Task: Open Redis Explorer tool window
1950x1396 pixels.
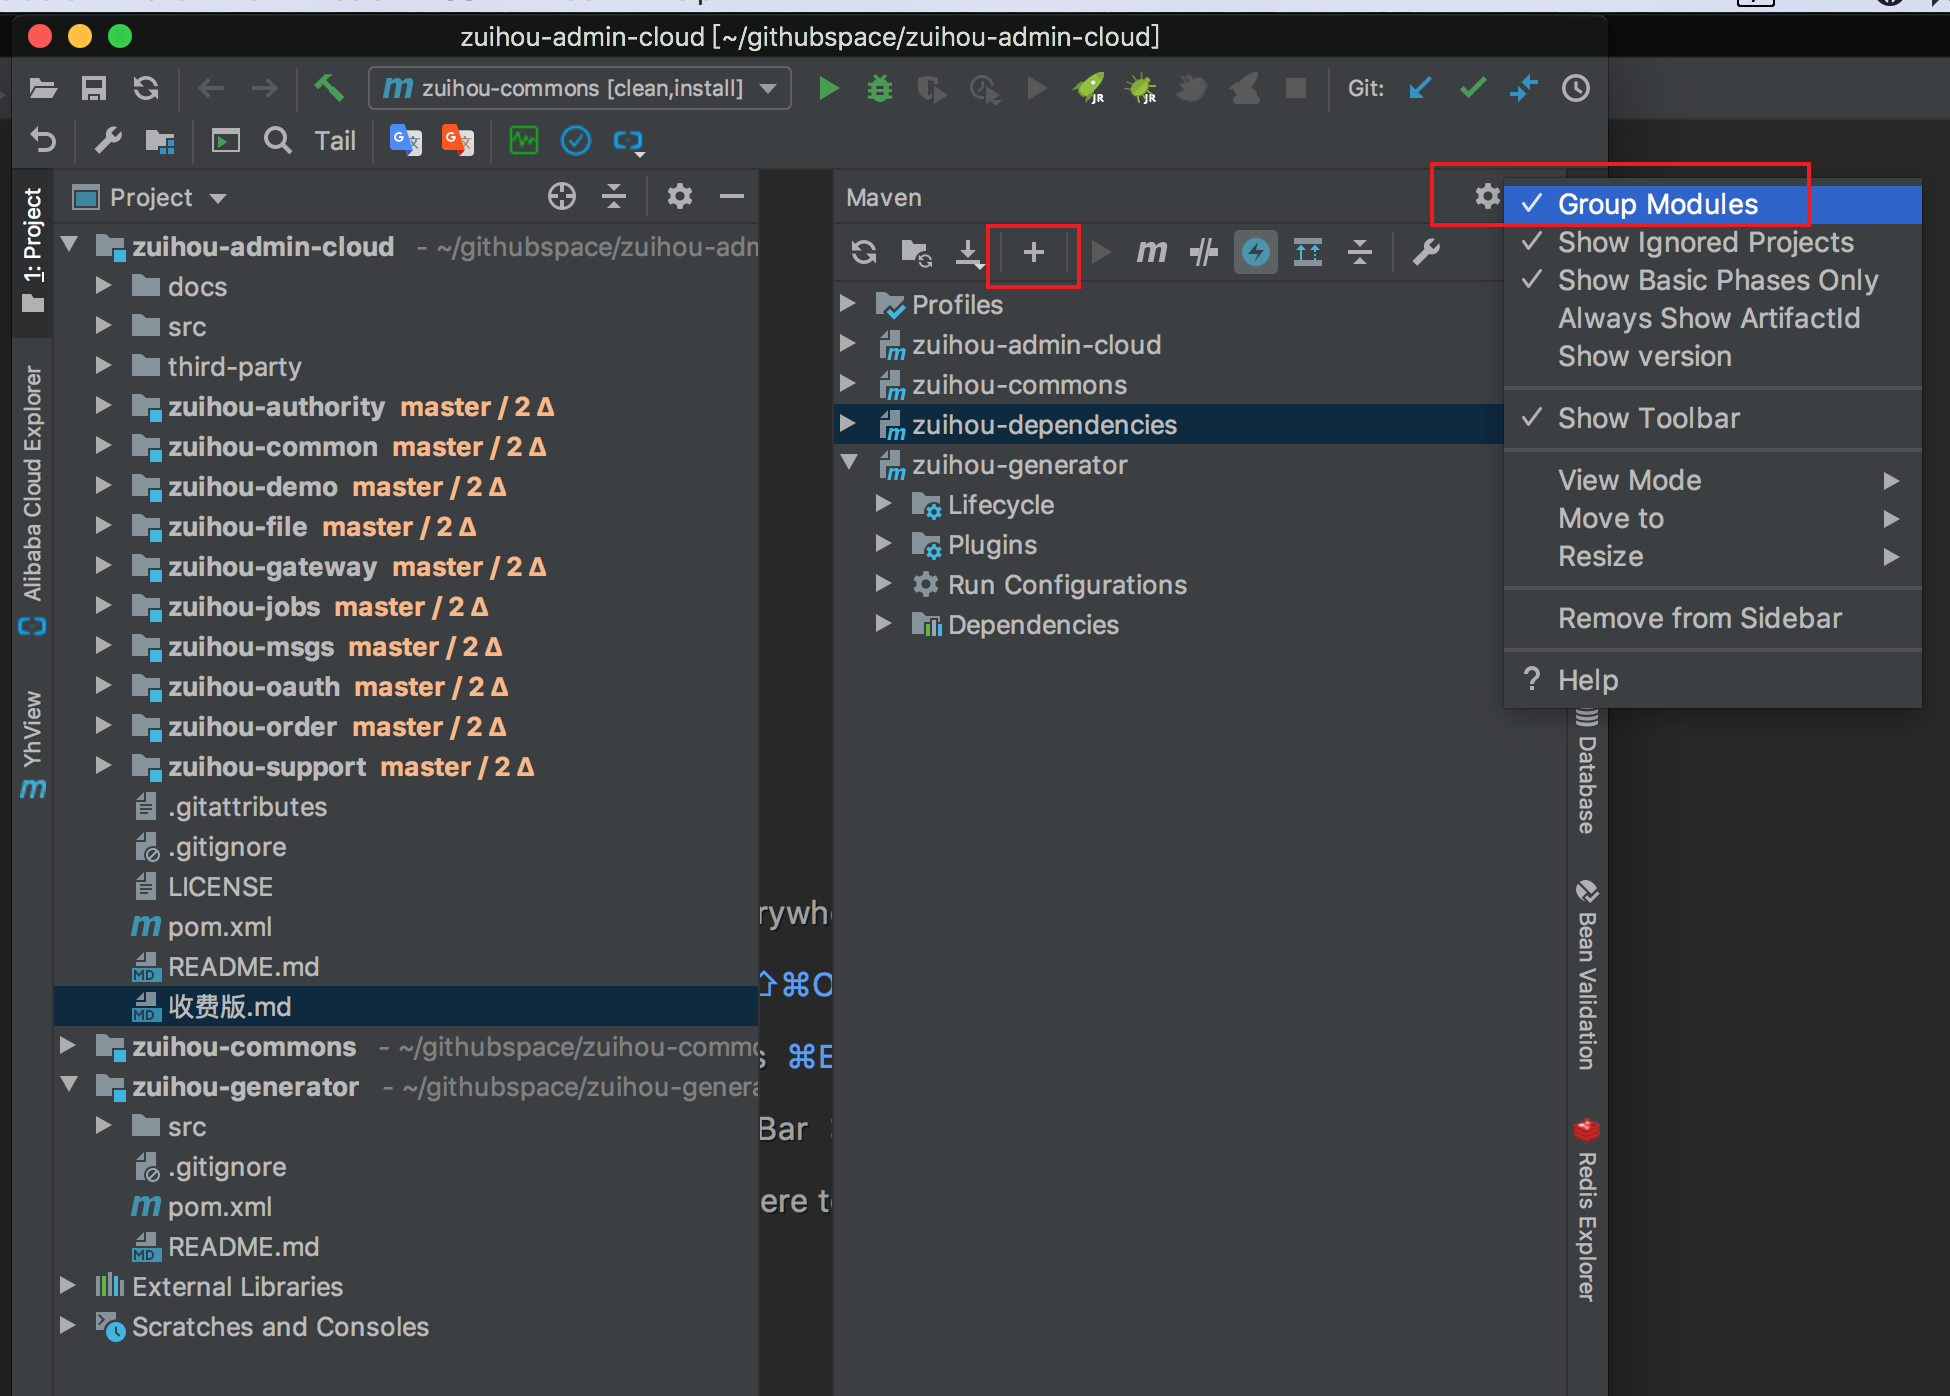Action: coord(1587,1210)
